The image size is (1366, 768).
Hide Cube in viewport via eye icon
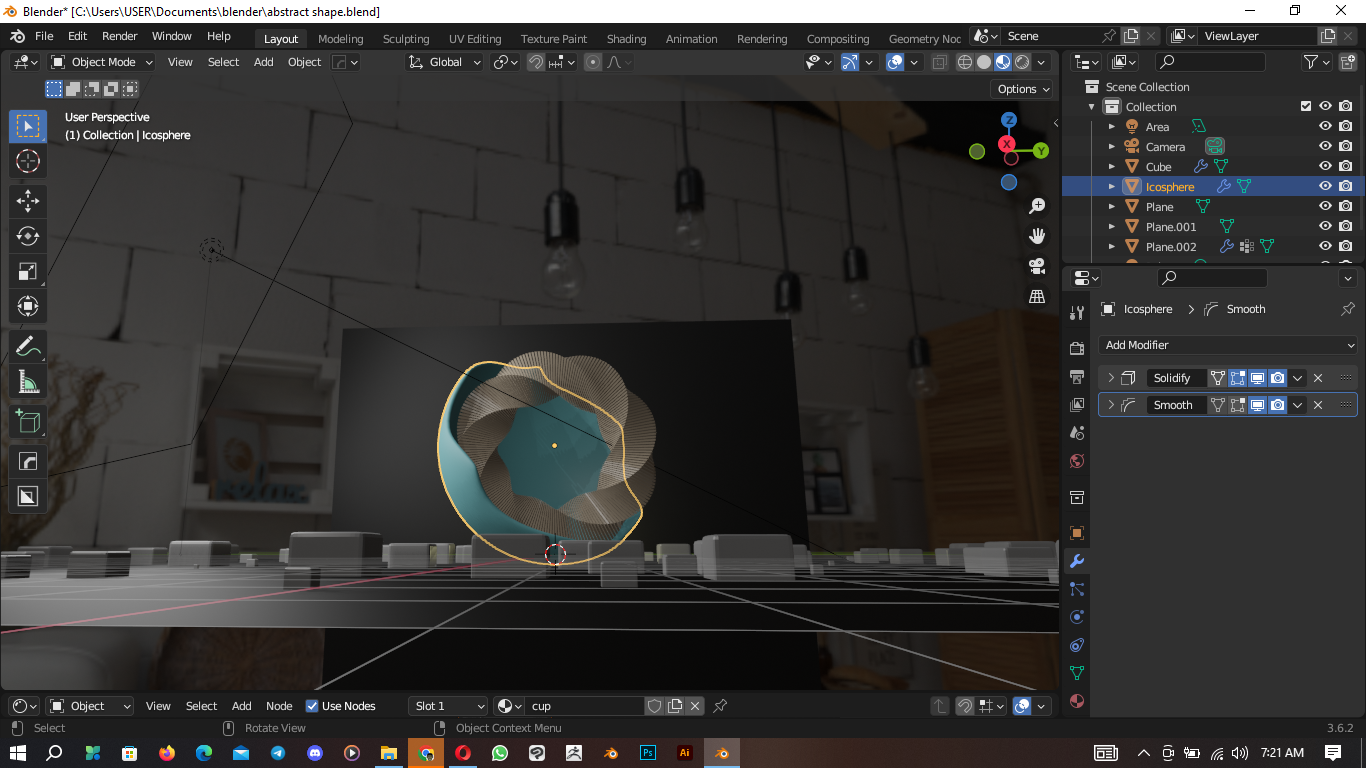[1325, 166]
